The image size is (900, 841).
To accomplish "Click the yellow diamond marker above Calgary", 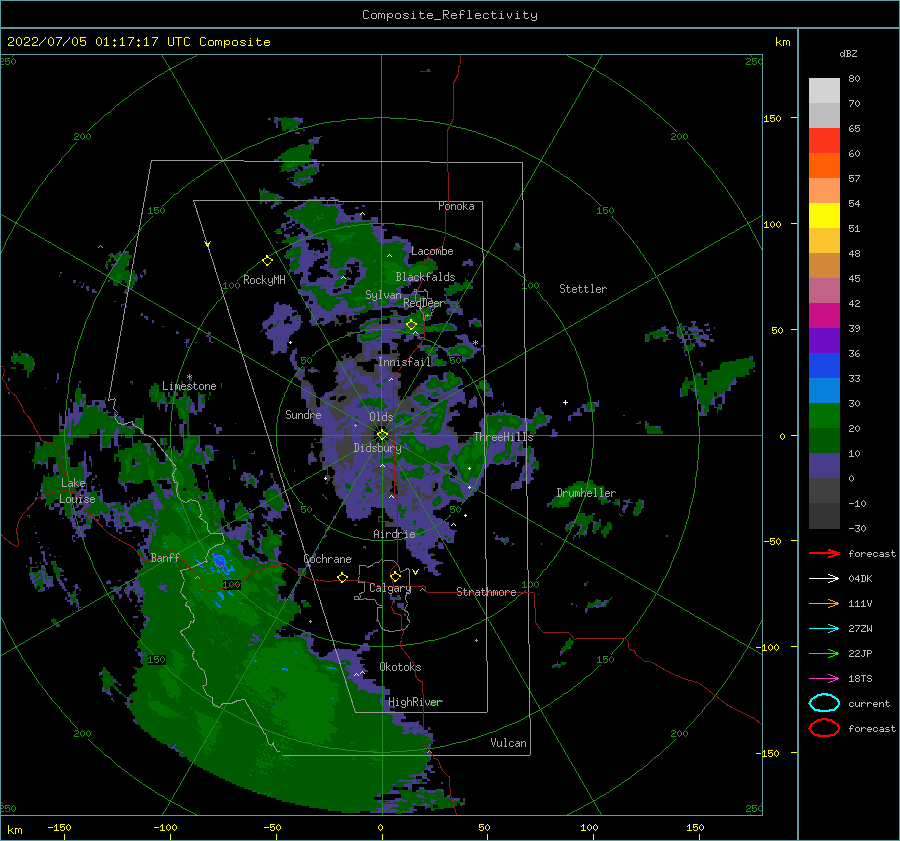I will (395, 576).
